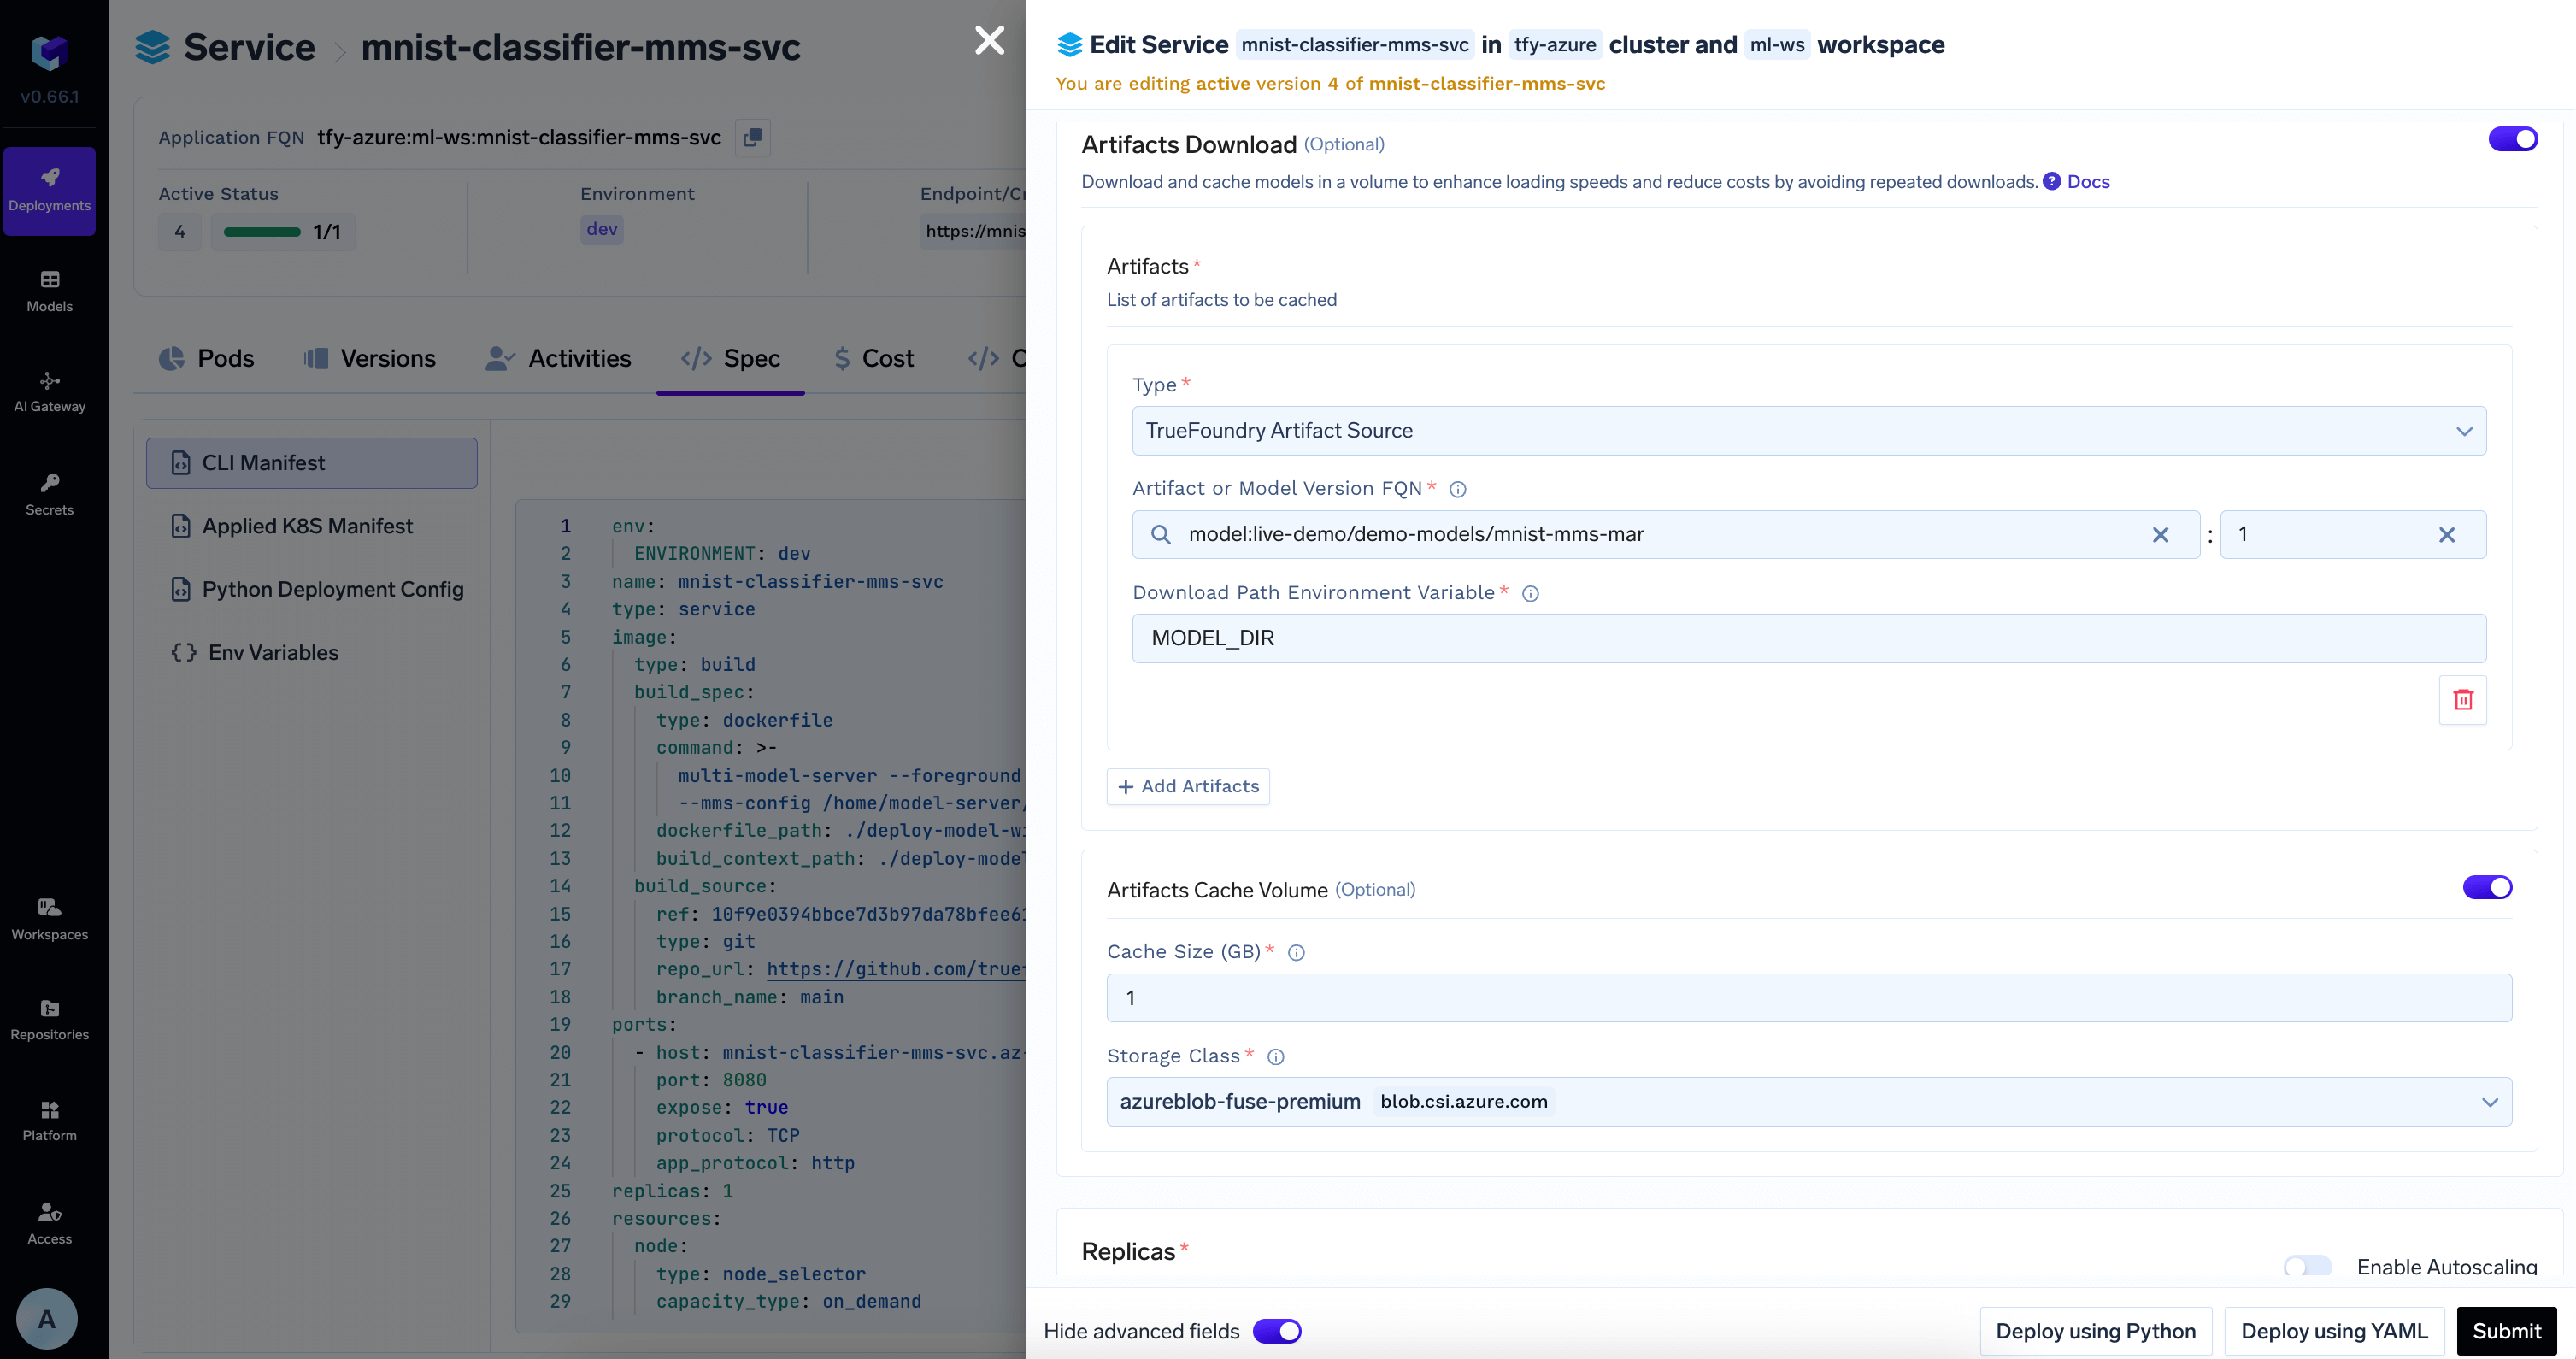Delete the artifact with trash icon

[2463, 699]
